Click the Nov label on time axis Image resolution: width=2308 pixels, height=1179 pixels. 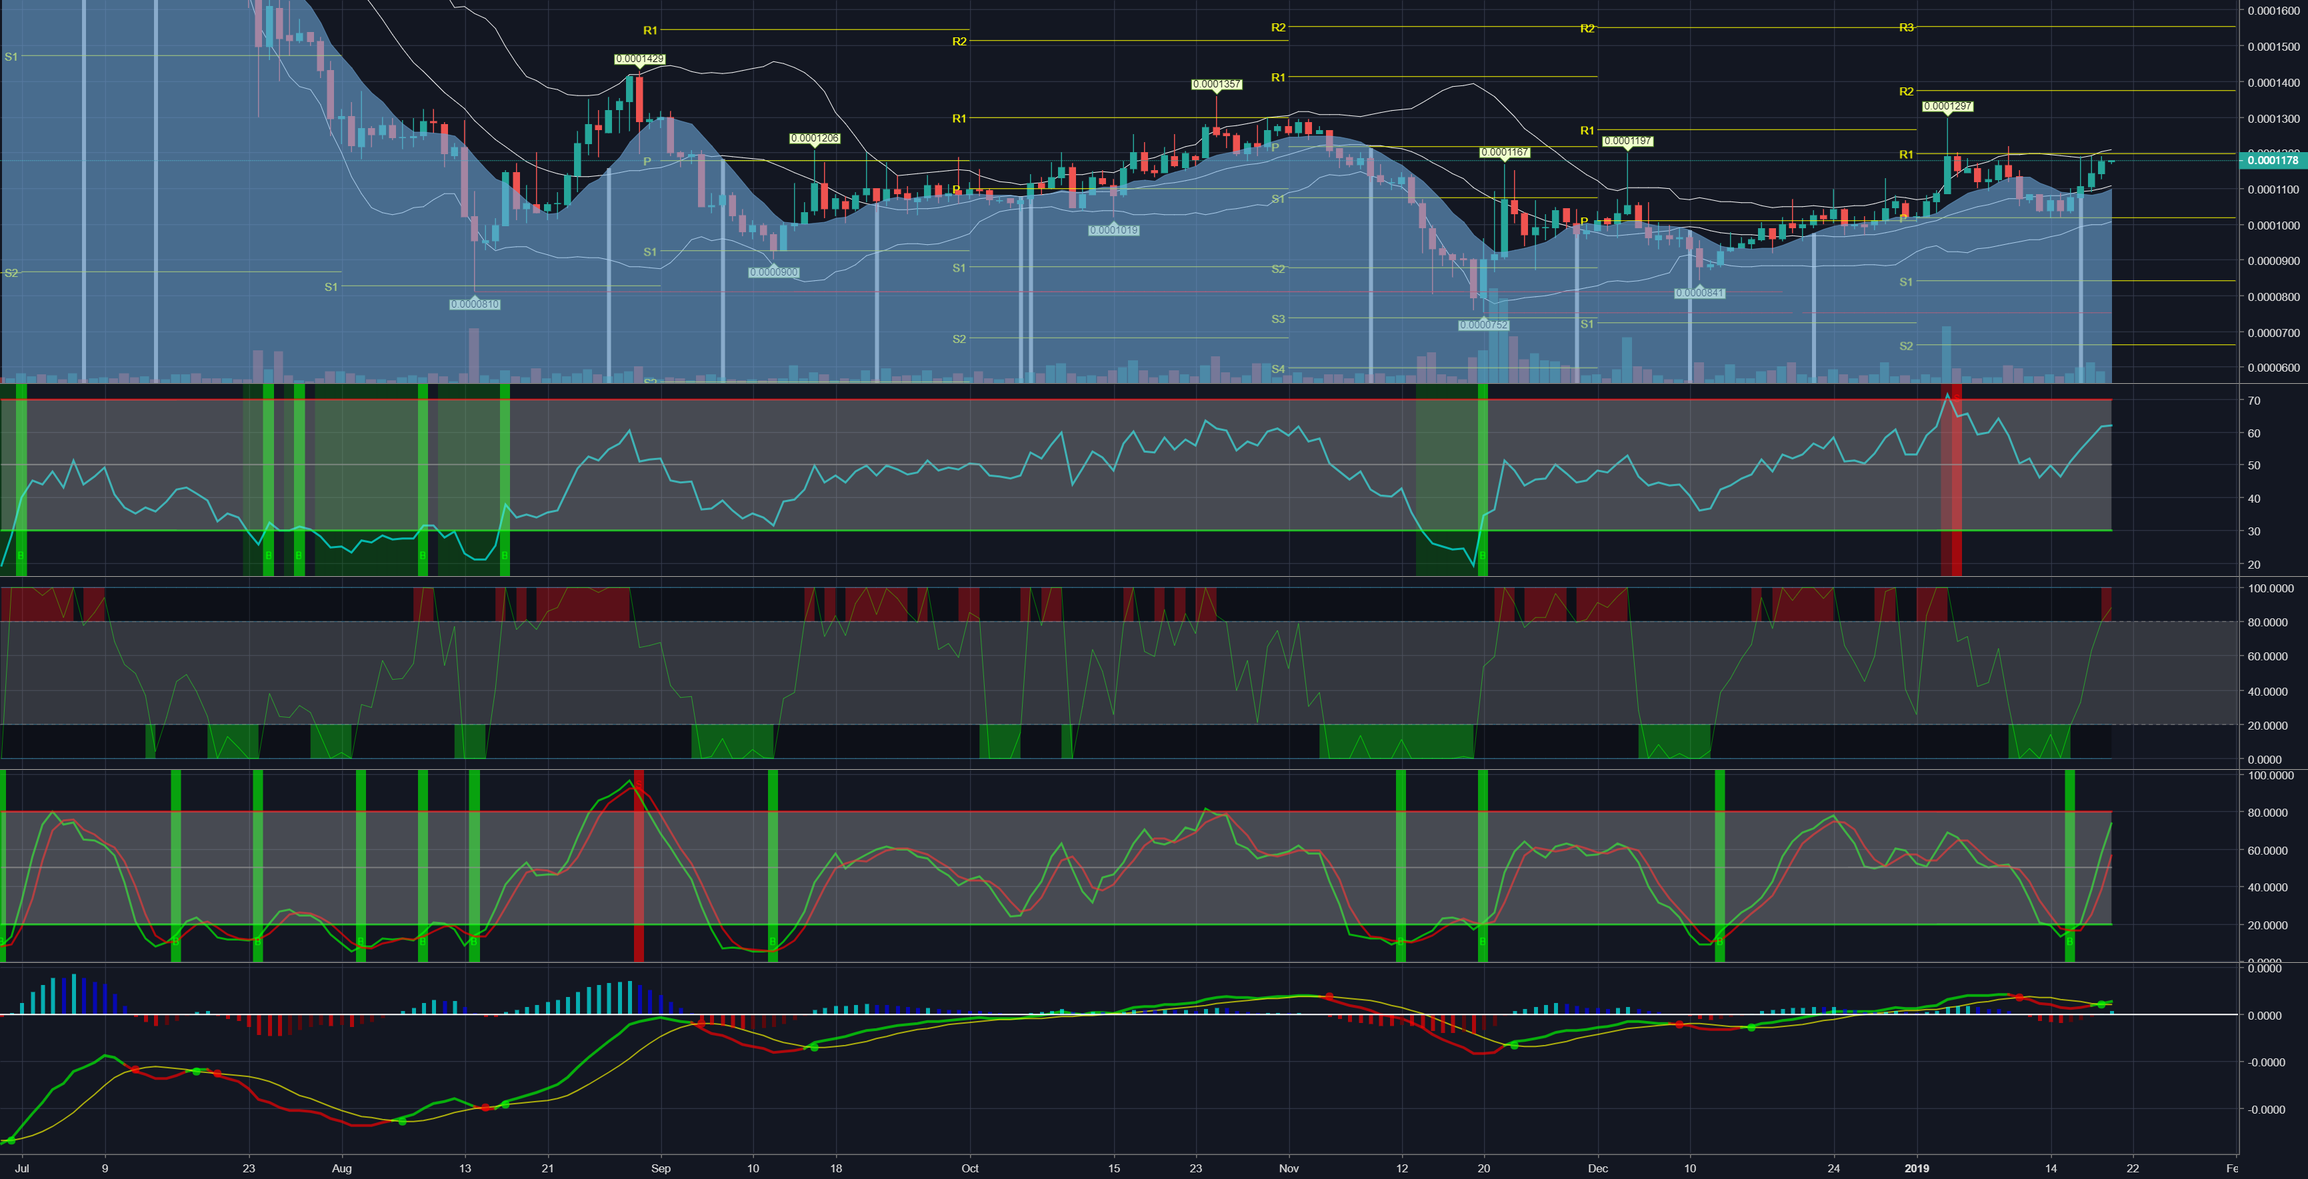tap(1288, 1168)
